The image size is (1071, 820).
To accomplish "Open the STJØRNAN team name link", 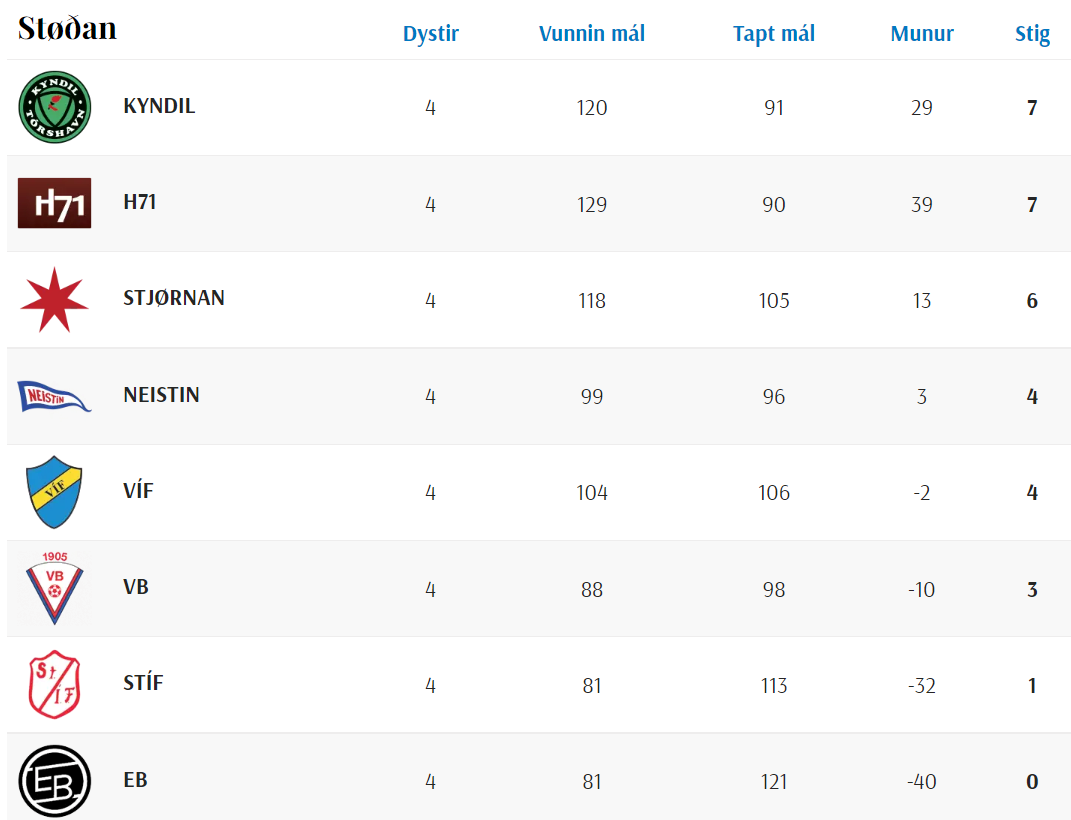I will click(x=174, y=298).
